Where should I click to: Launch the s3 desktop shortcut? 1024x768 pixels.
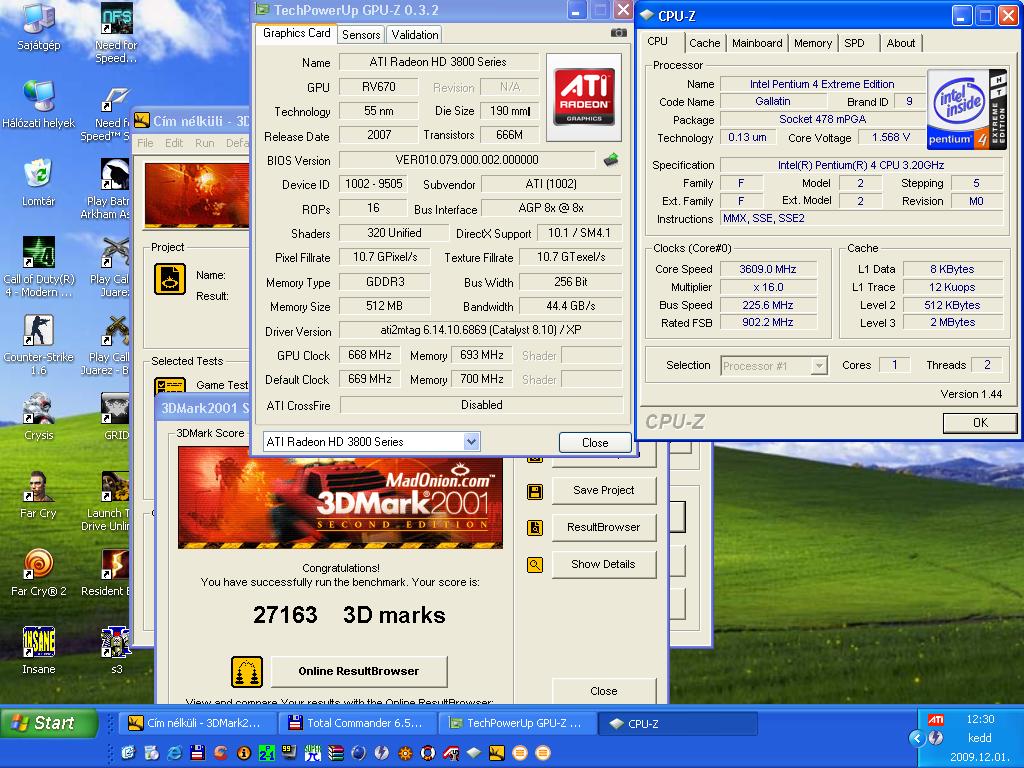point(116,643)
